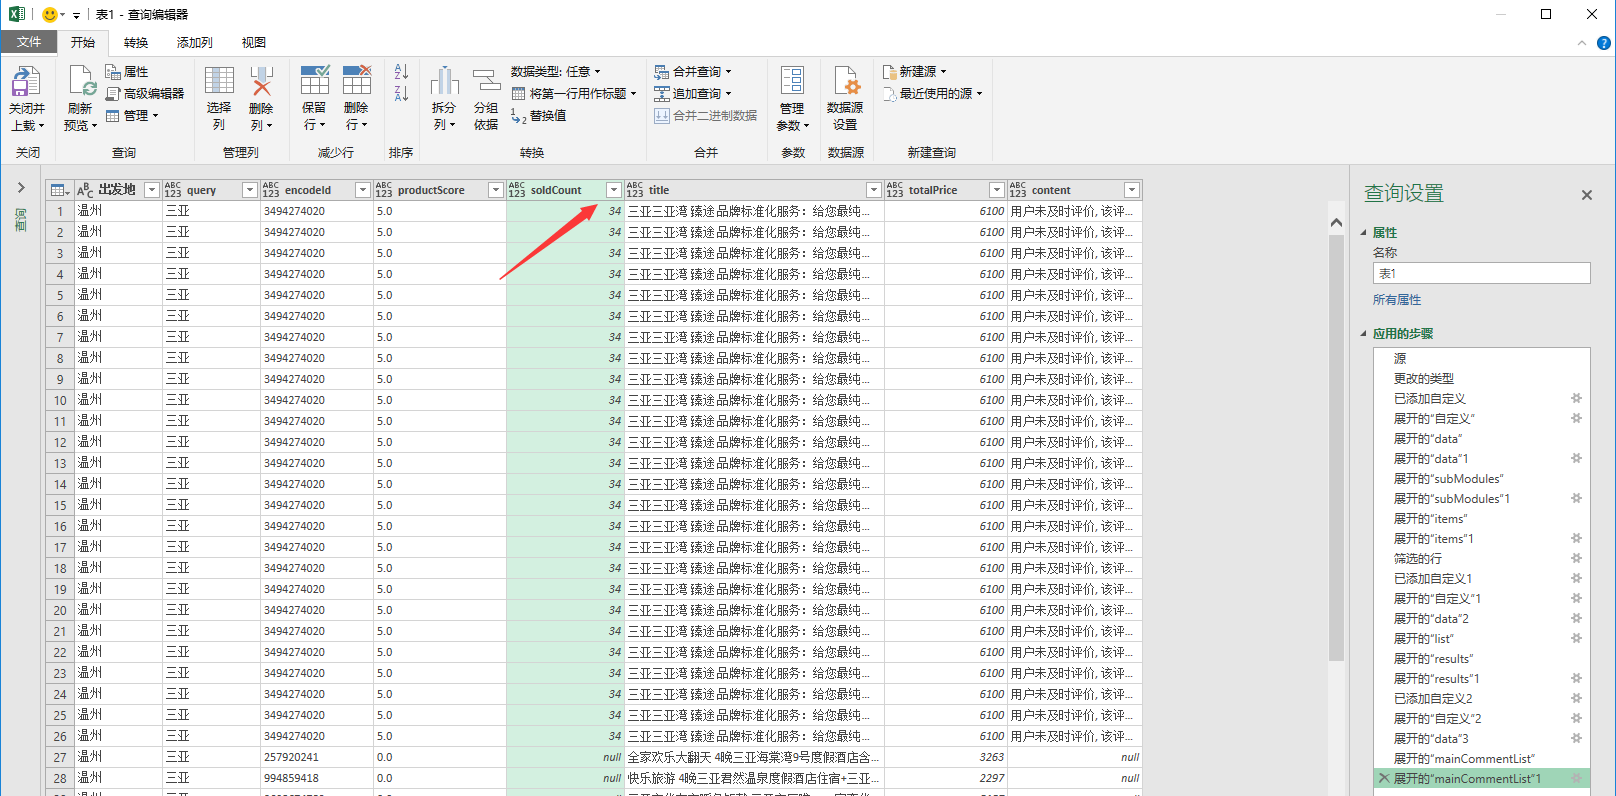Viewport: 1616px width, 796px height.
Task: Click the data type icon of totalPrice column
Action: (895, 190)
